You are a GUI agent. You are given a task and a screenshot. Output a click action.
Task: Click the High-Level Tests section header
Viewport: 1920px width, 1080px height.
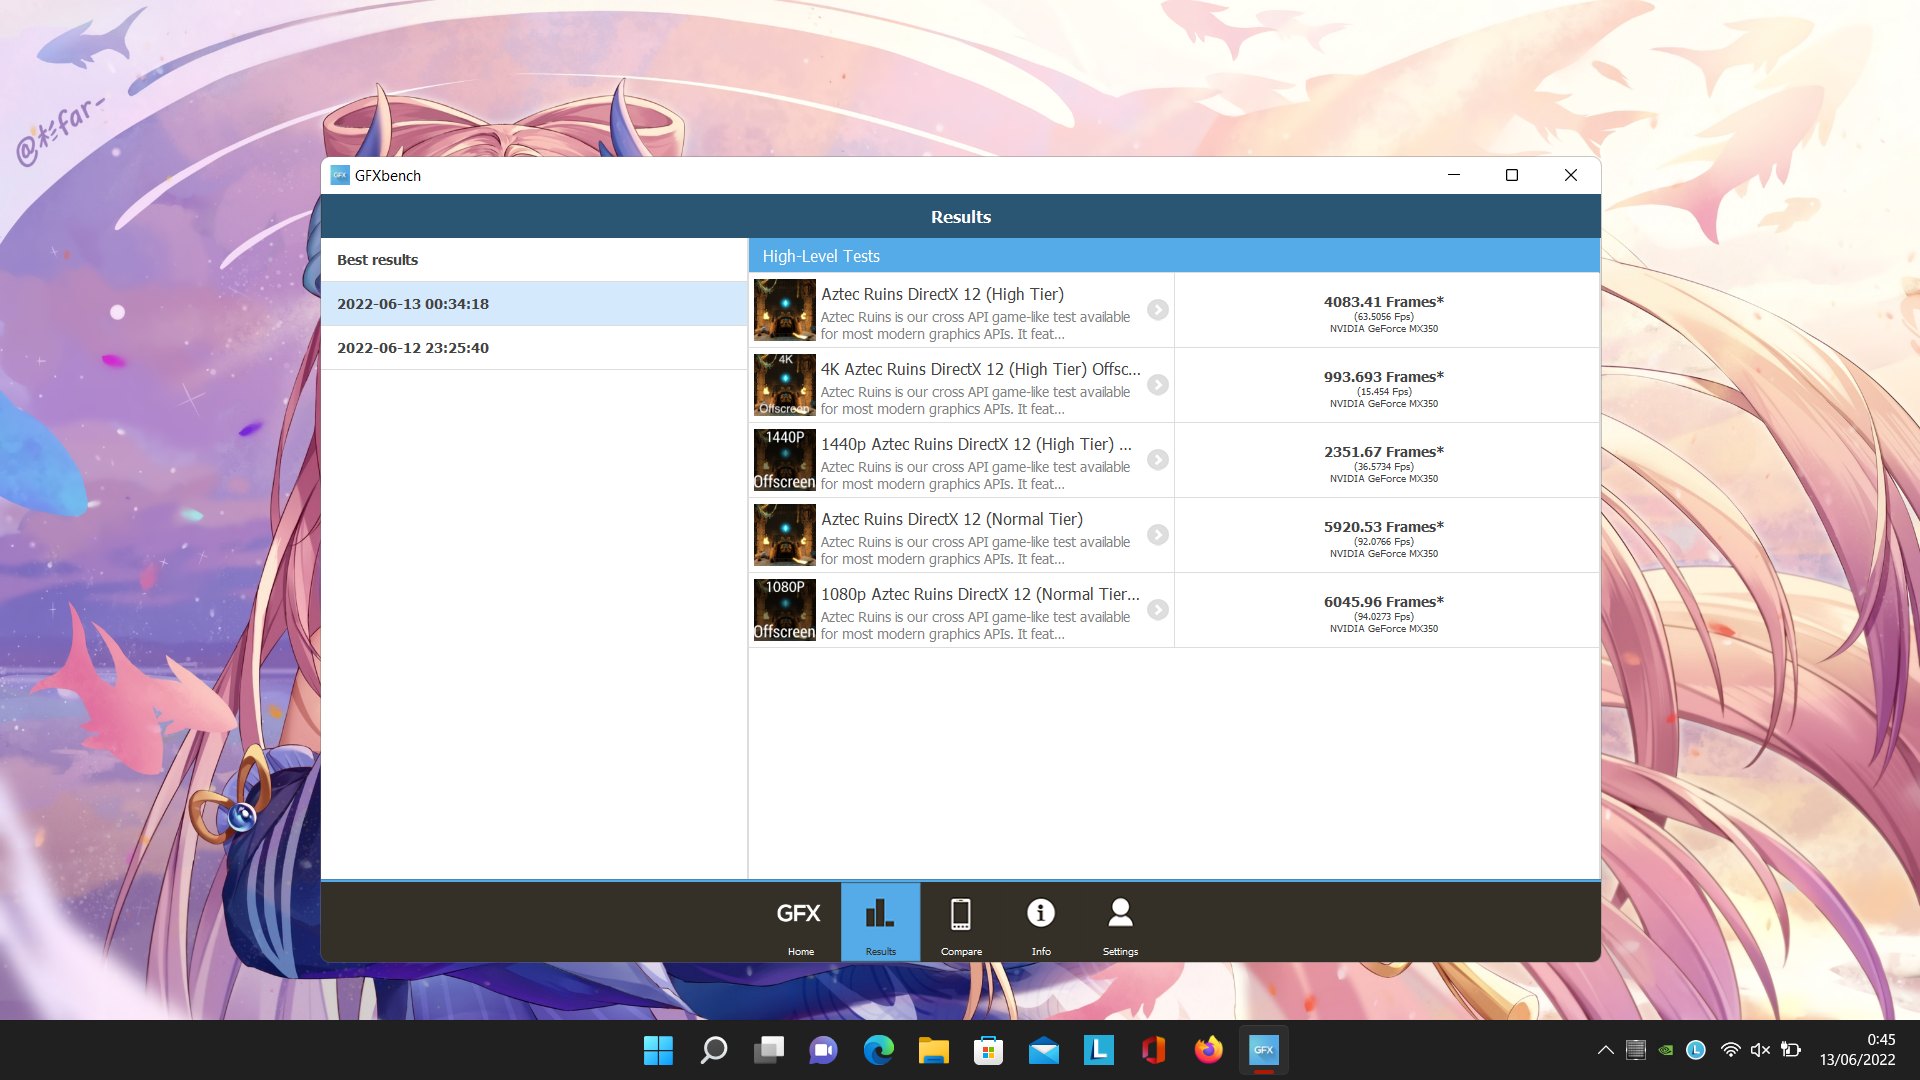coord(1174,256)
